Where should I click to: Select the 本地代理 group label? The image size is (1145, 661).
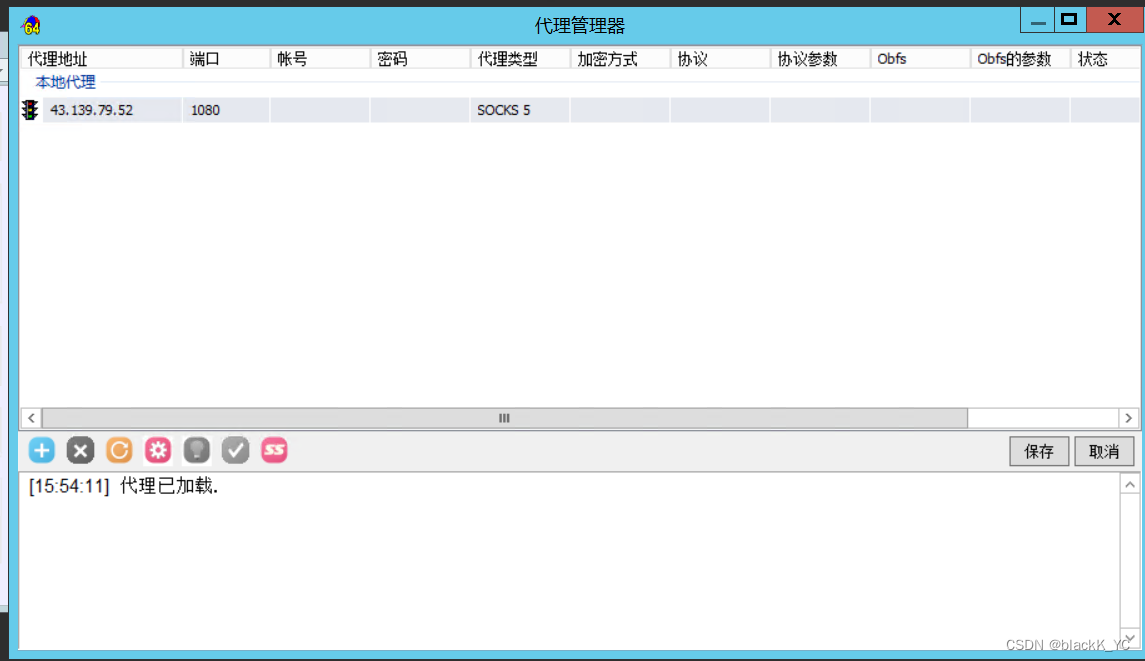pos(66,83)
